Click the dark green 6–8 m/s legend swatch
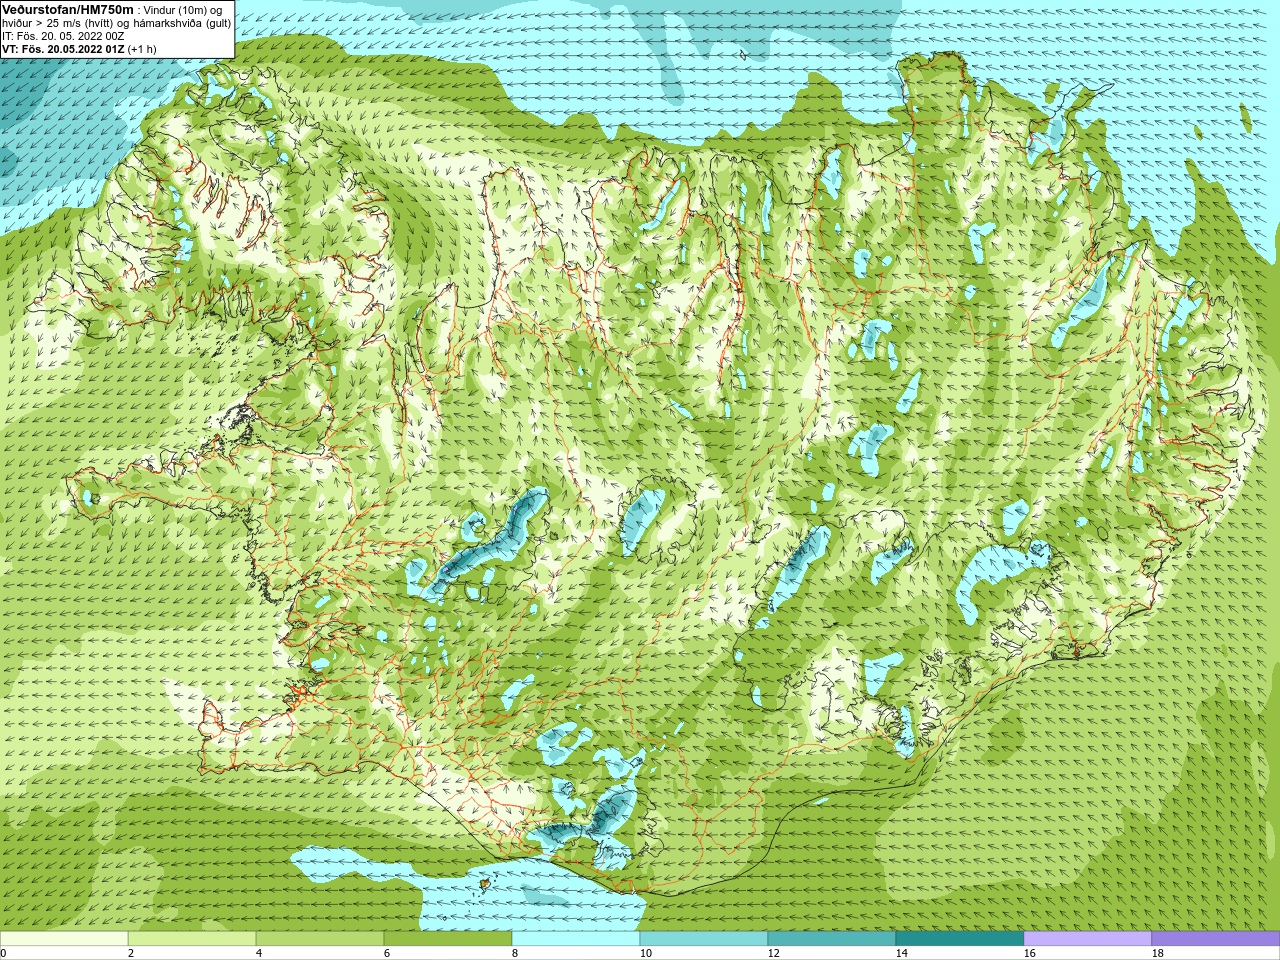Image resolution: width=1280 pixels, height=960 pixels. click(x=448, y=939)
